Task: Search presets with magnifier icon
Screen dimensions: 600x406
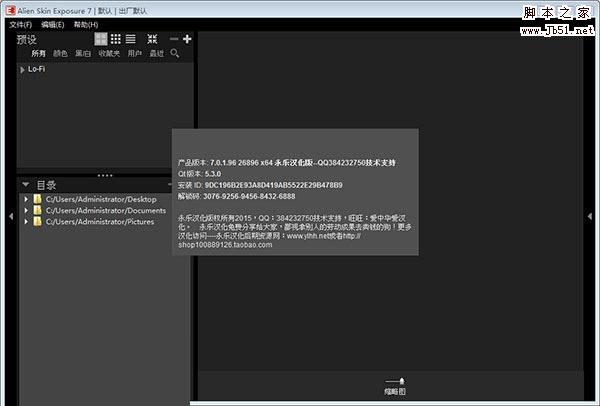Action: pos(175,53)
